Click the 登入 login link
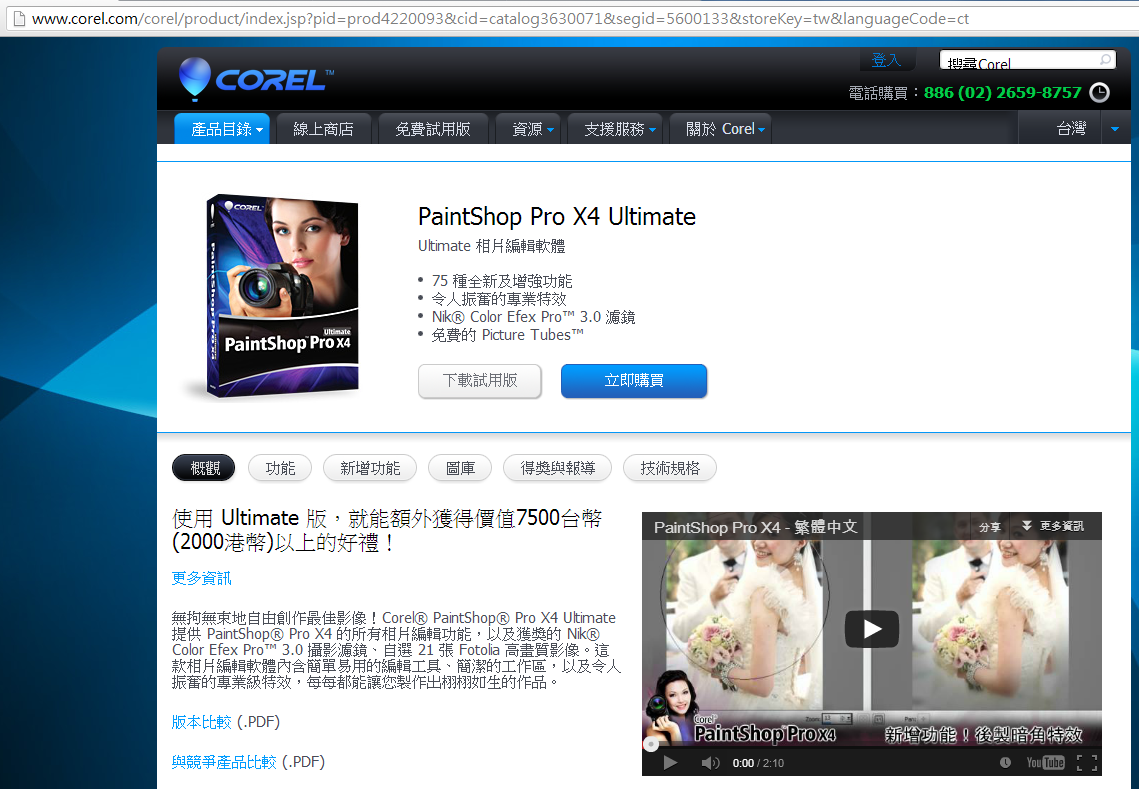 (x=886, y=60)
